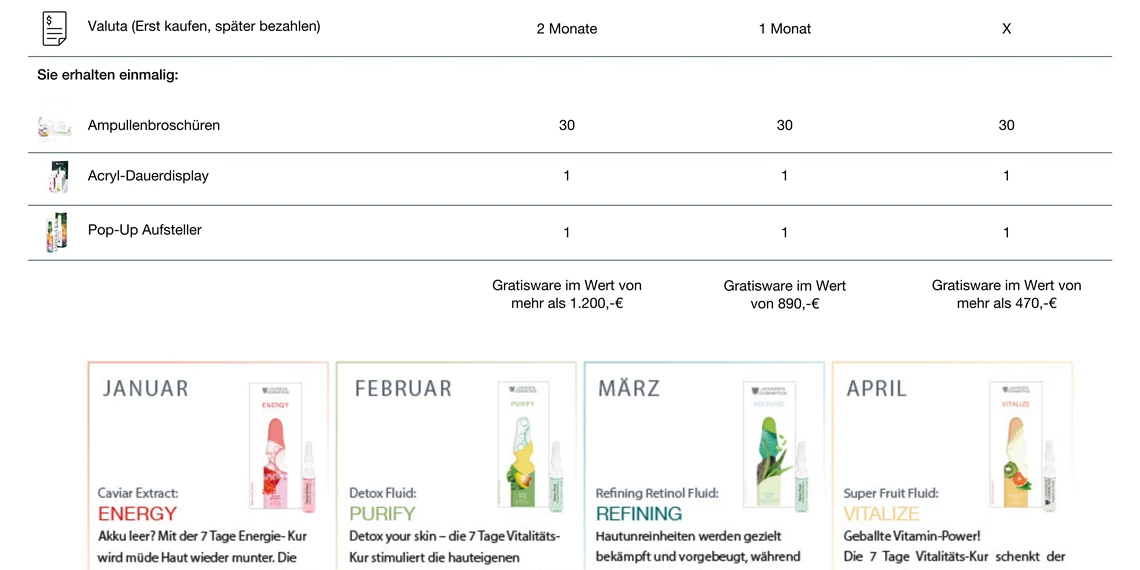This screenshot has height=570, width=1140.
Task: Open the FEBRUAR month card heading
Action: [x=403, y=388]
